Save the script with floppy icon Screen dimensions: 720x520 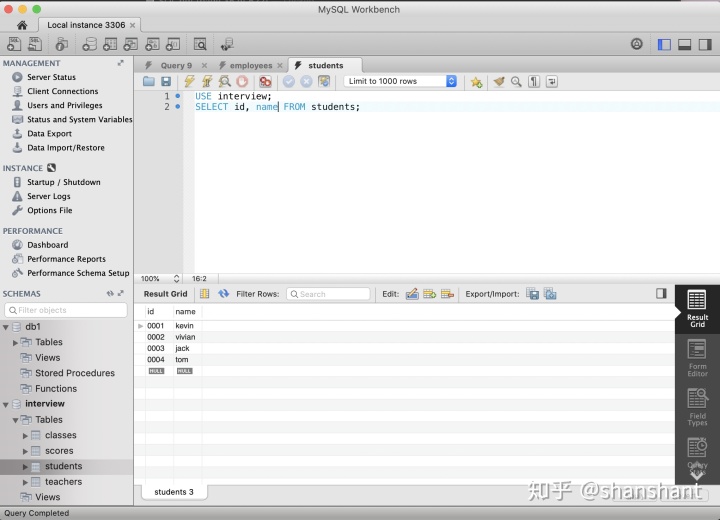coord(166,82)
